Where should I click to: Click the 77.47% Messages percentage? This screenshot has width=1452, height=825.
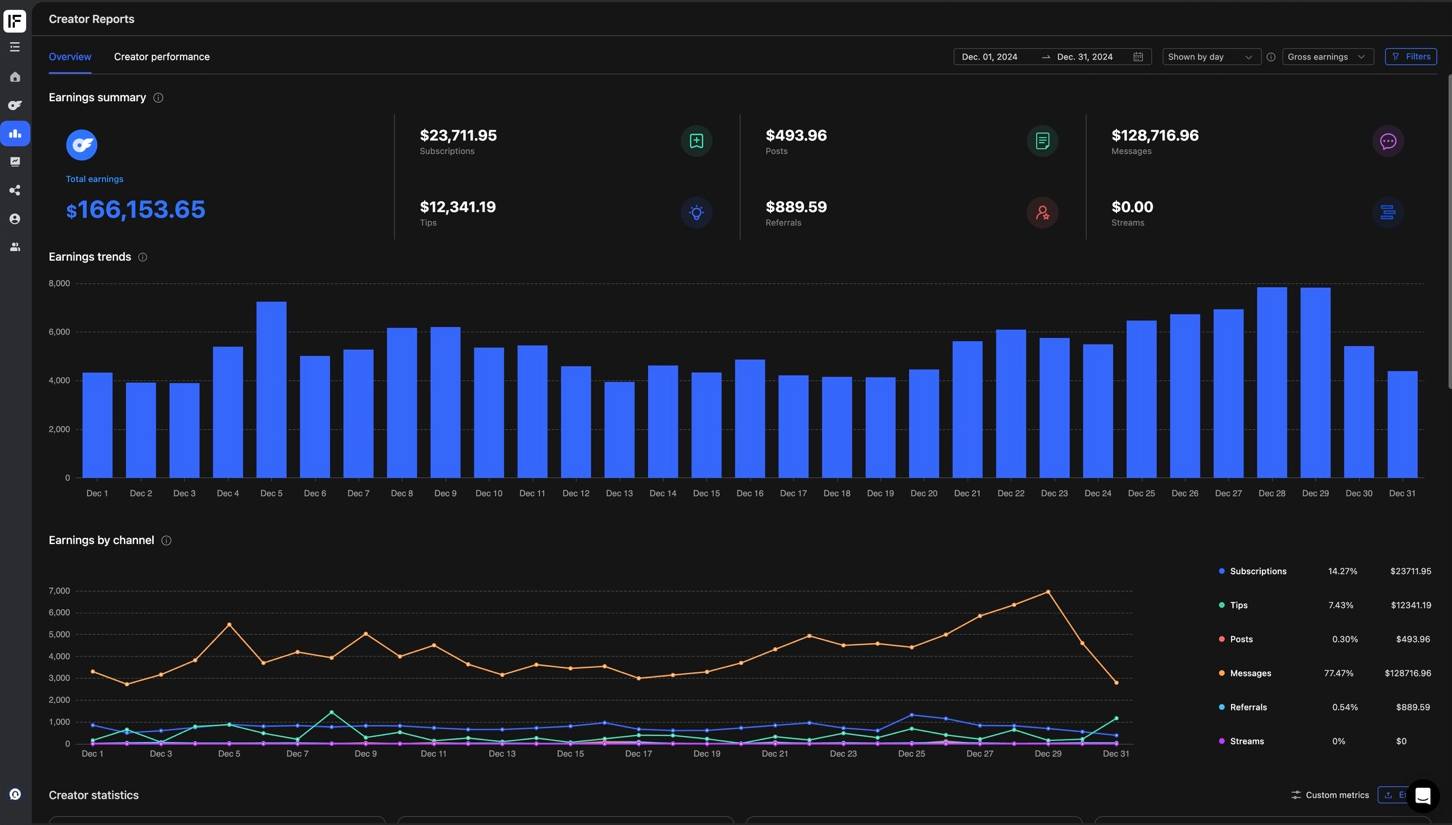[1339, 674]
